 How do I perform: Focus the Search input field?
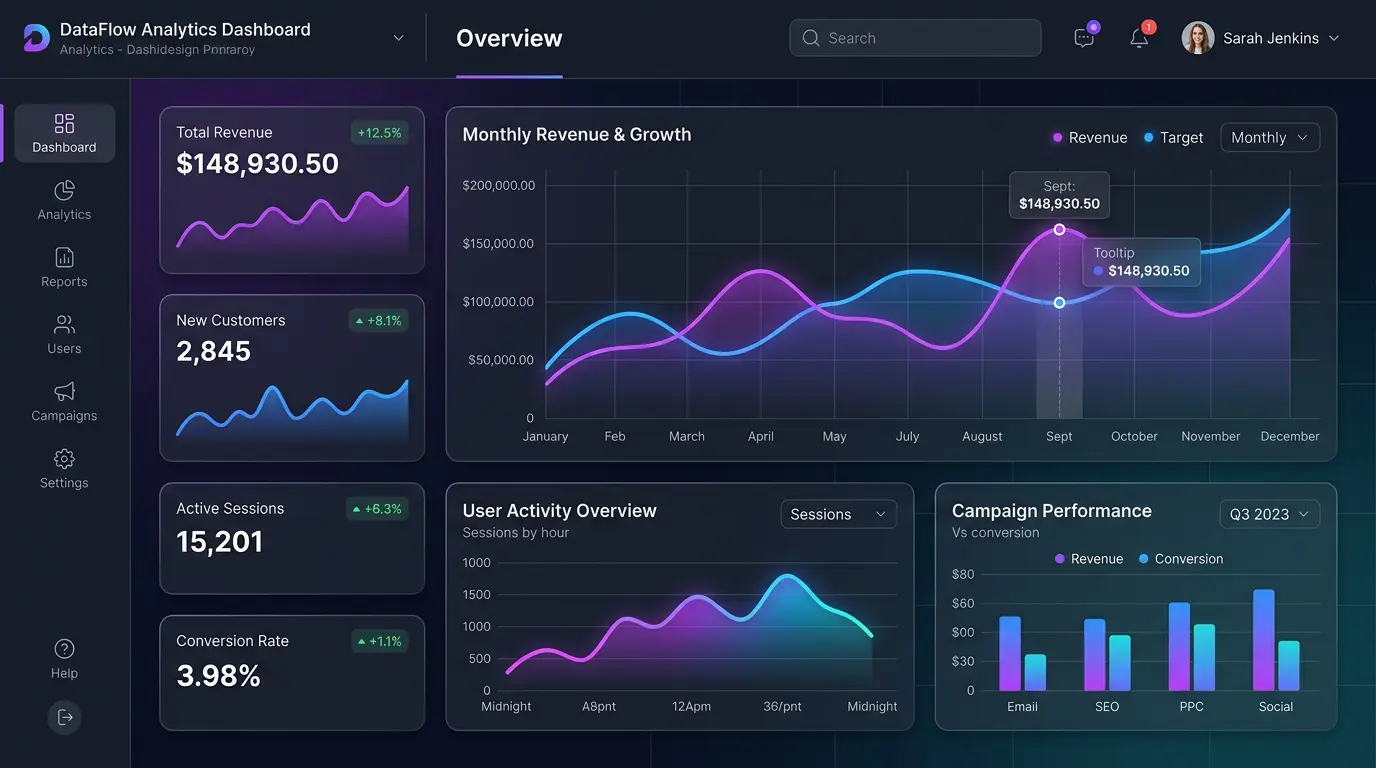pos(915,38)
